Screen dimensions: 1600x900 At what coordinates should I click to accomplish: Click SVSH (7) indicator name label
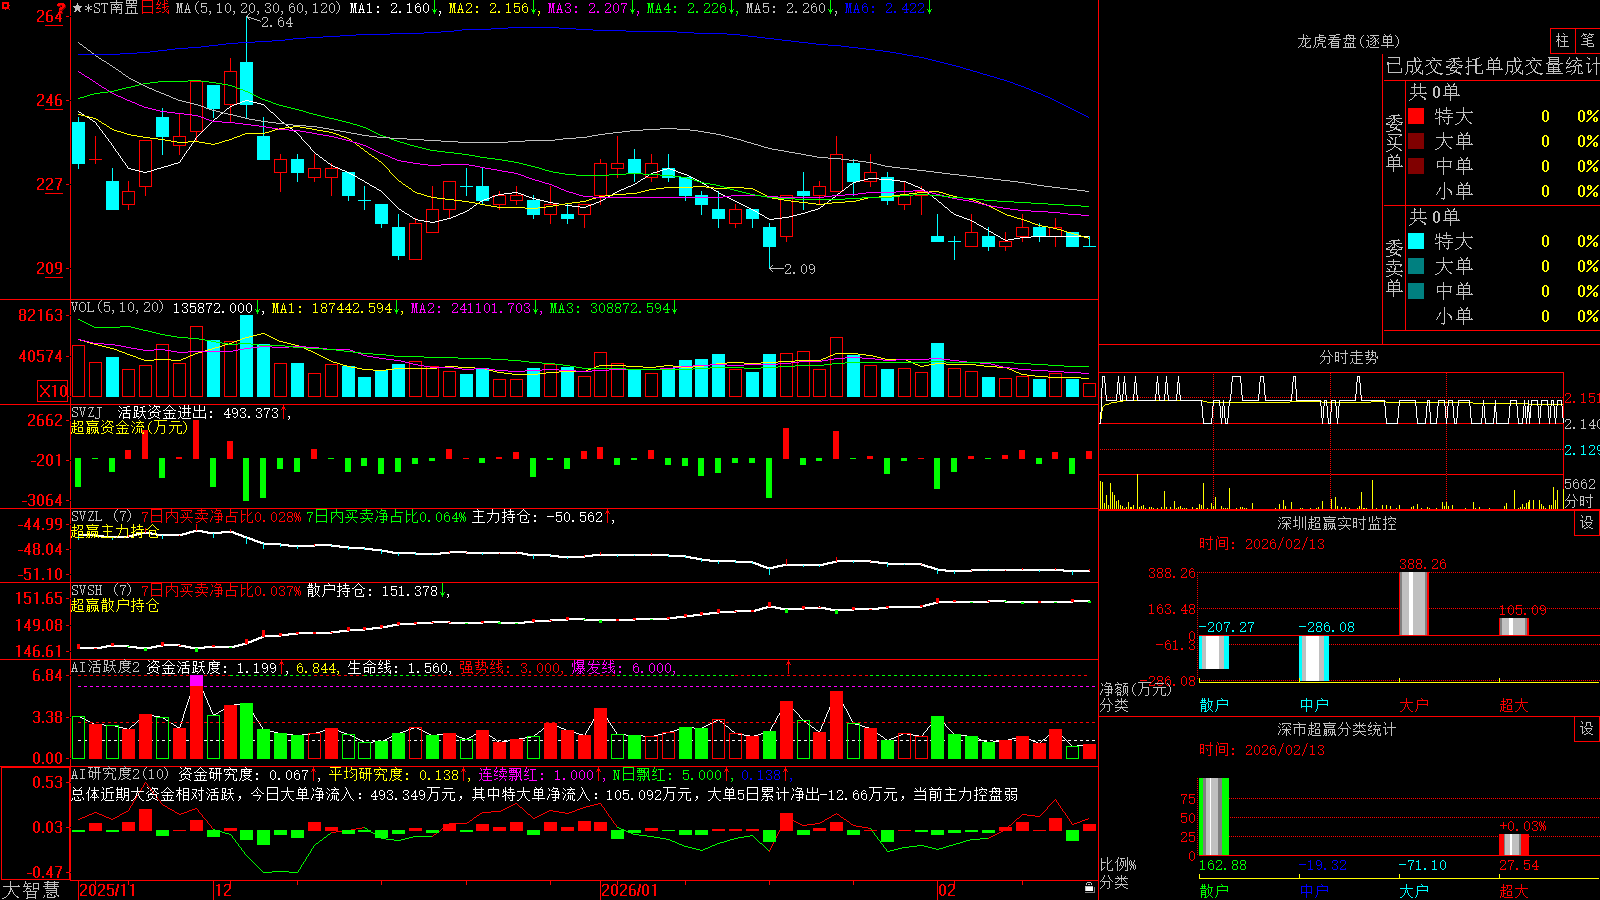[x=101, y=591]
